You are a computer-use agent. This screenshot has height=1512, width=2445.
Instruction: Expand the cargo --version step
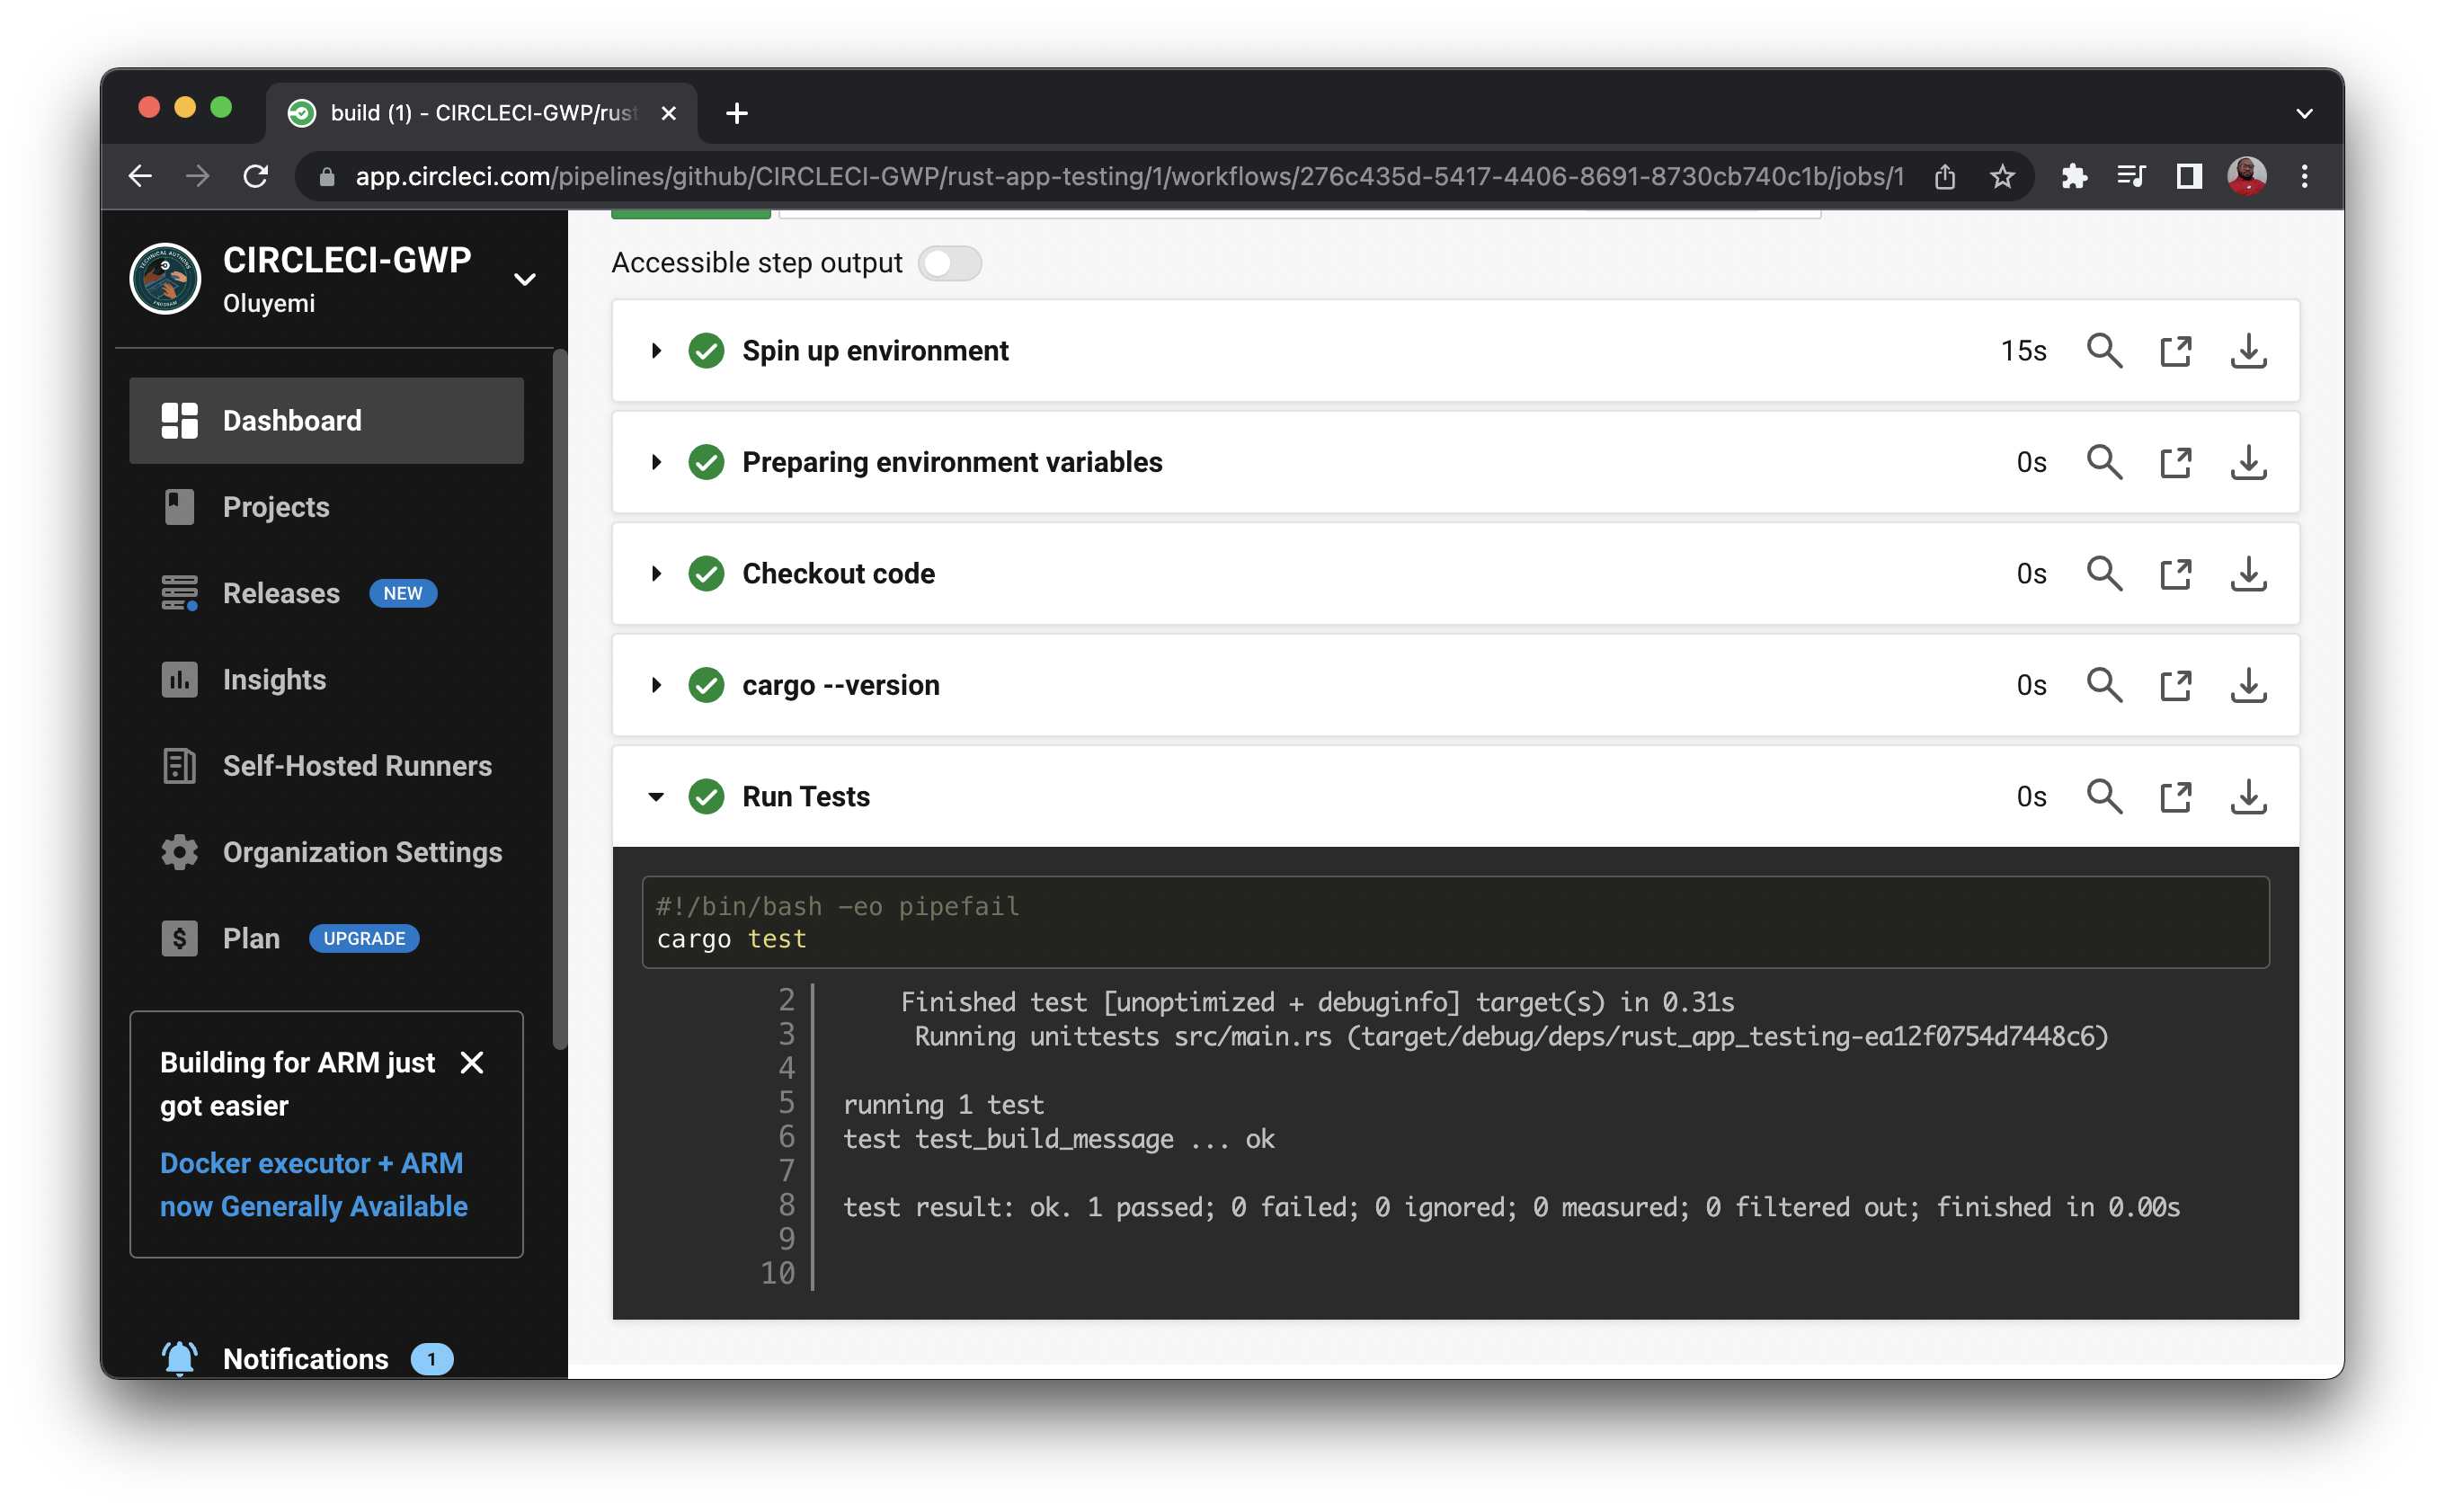(x=656, y=686)
